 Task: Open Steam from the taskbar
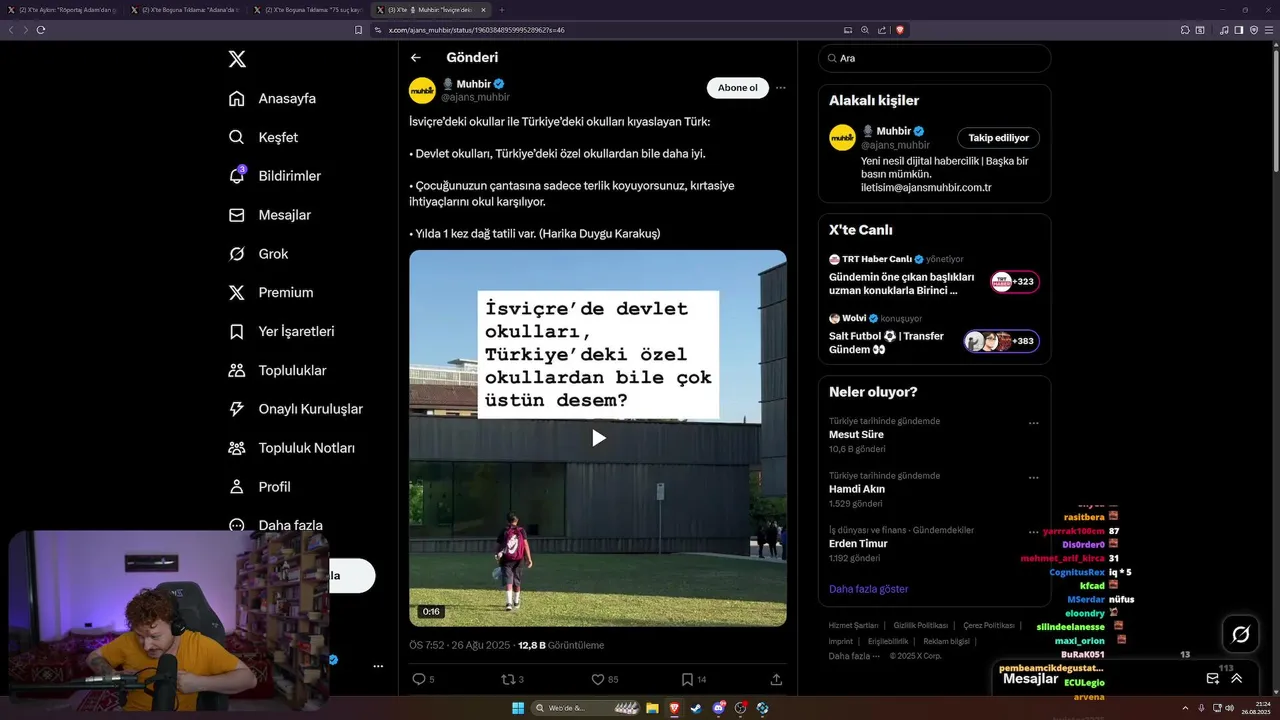click(x=696, y=708)
